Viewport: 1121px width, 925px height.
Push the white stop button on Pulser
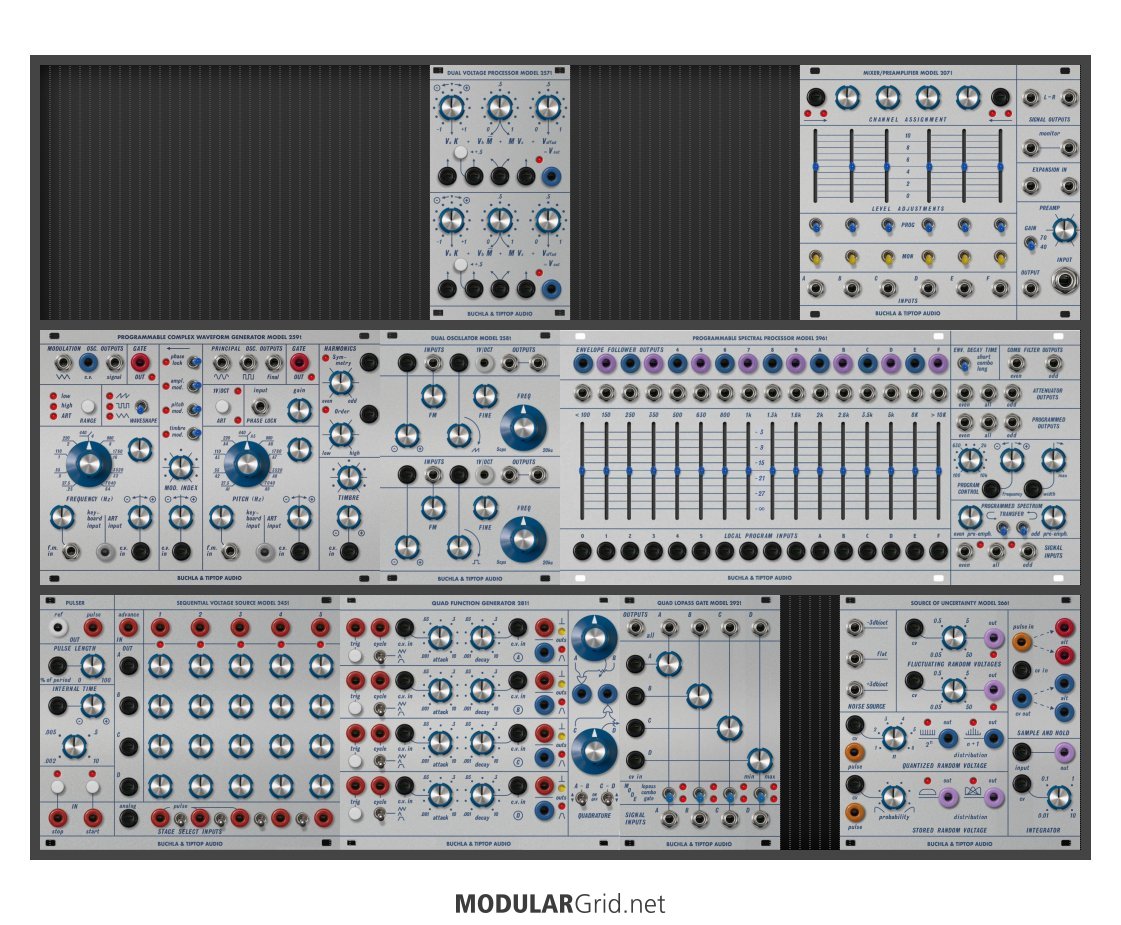[58, 787]
